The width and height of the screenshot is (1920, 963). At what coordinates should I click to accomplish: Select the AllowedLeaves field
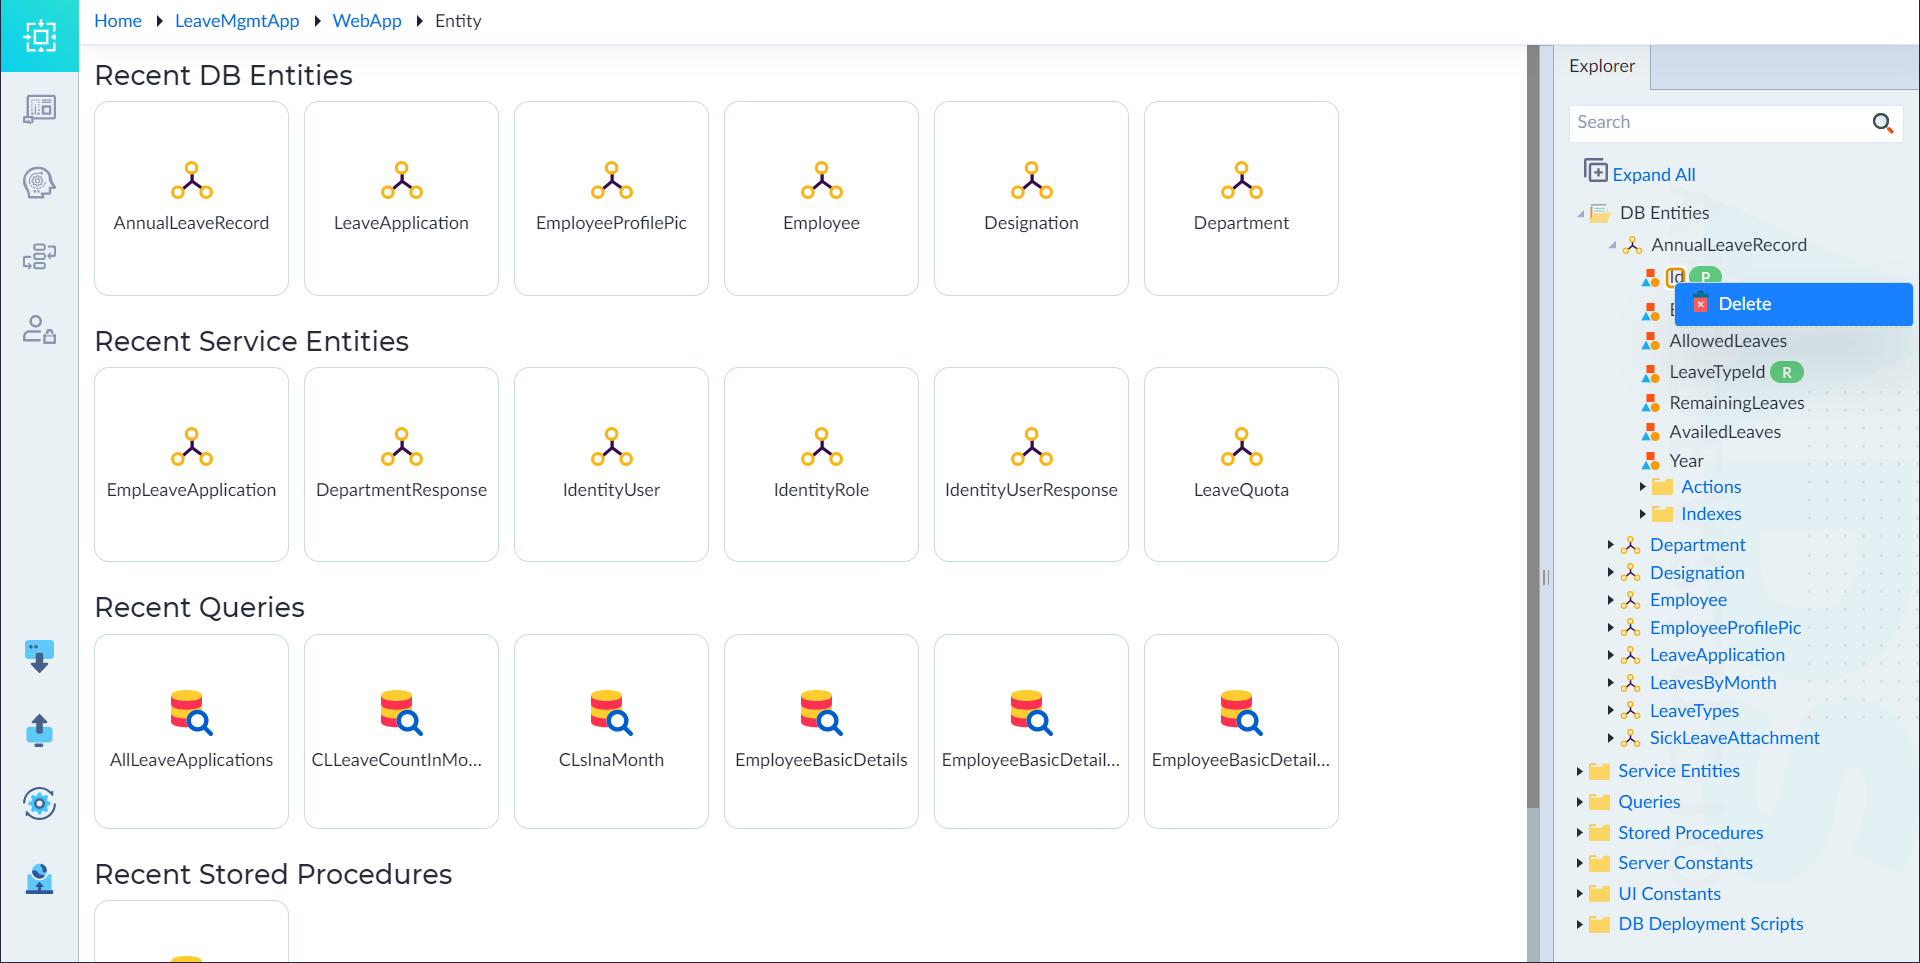point(1727,341)
